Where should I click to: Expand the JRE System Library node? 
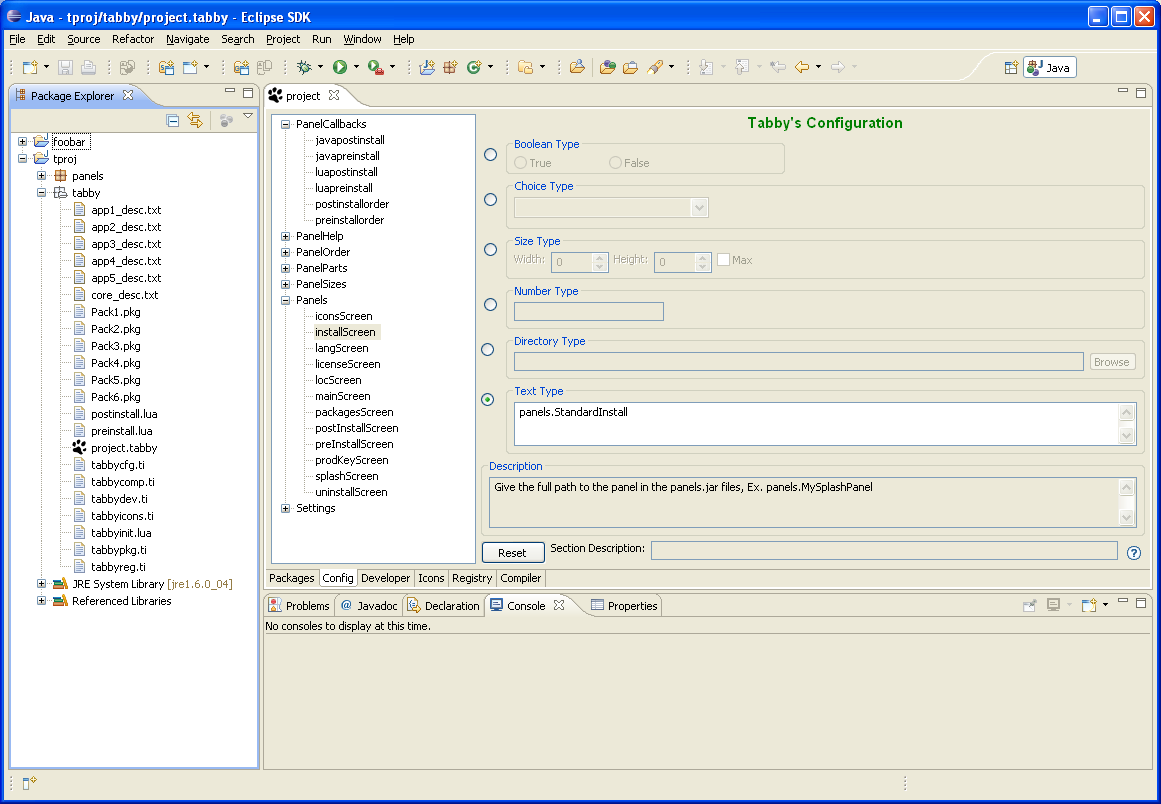(x=41, y=584)
